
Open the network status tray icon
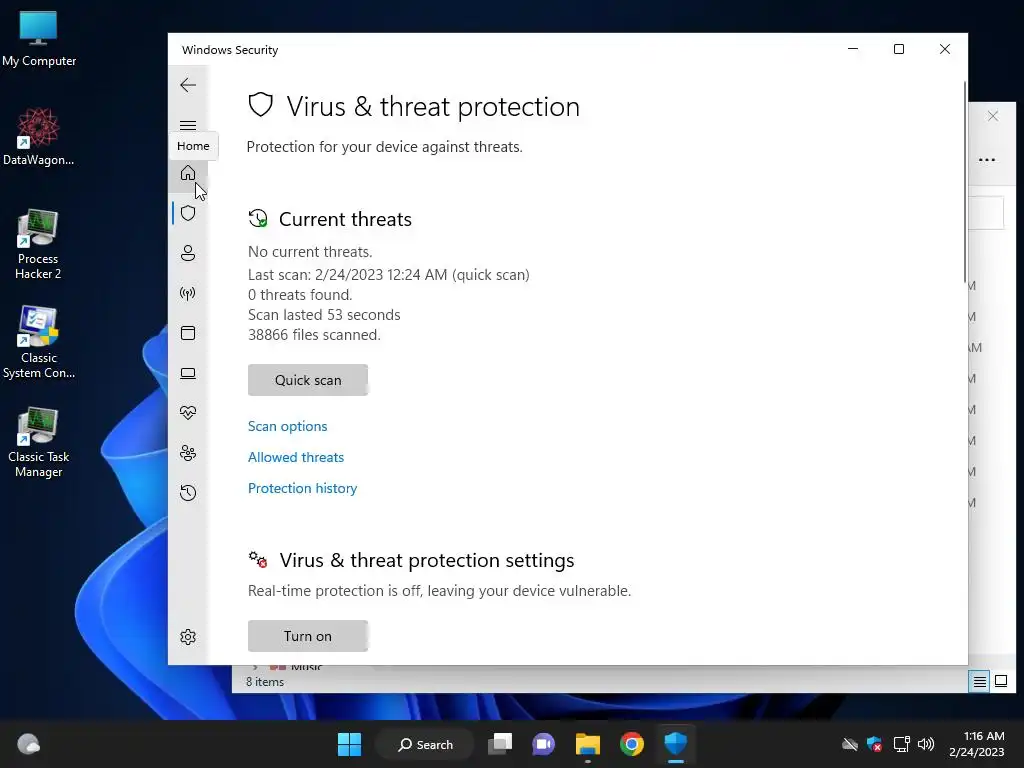[x=901, y=744]
